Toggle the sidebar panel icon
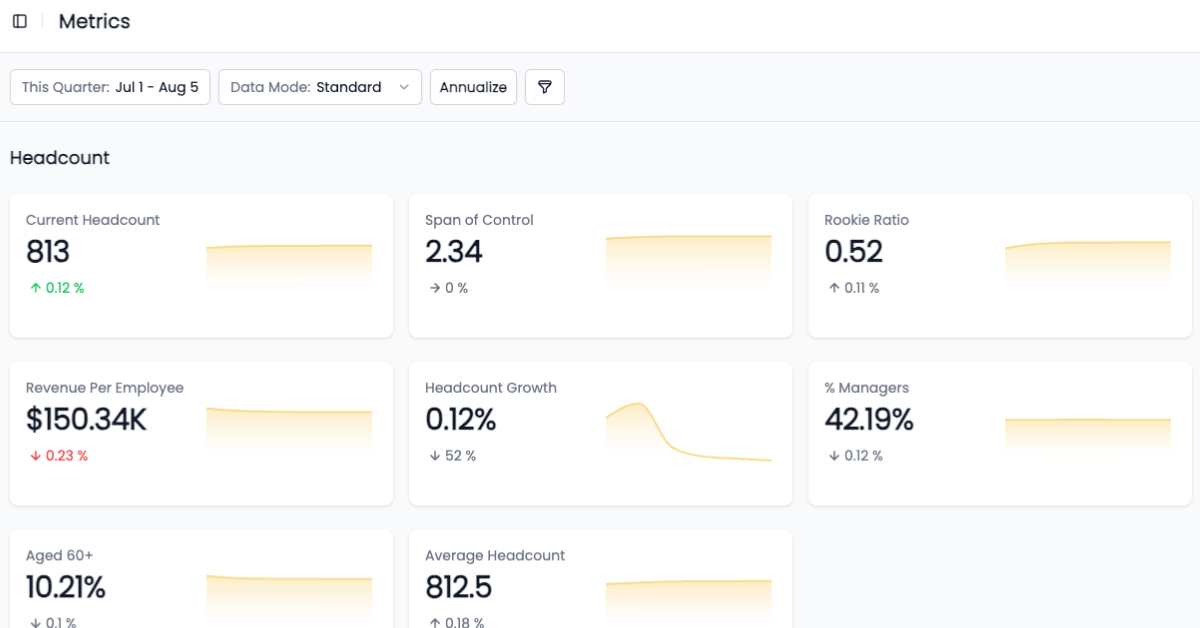 (20, 21)
